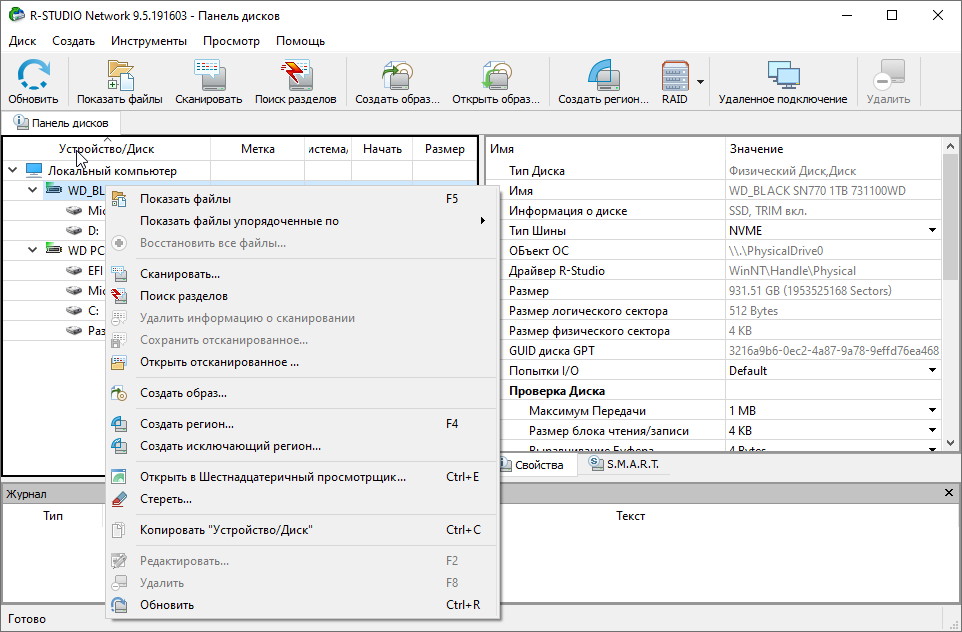Open the Размер блока чтения/записи dropdown

coord(932,431)
